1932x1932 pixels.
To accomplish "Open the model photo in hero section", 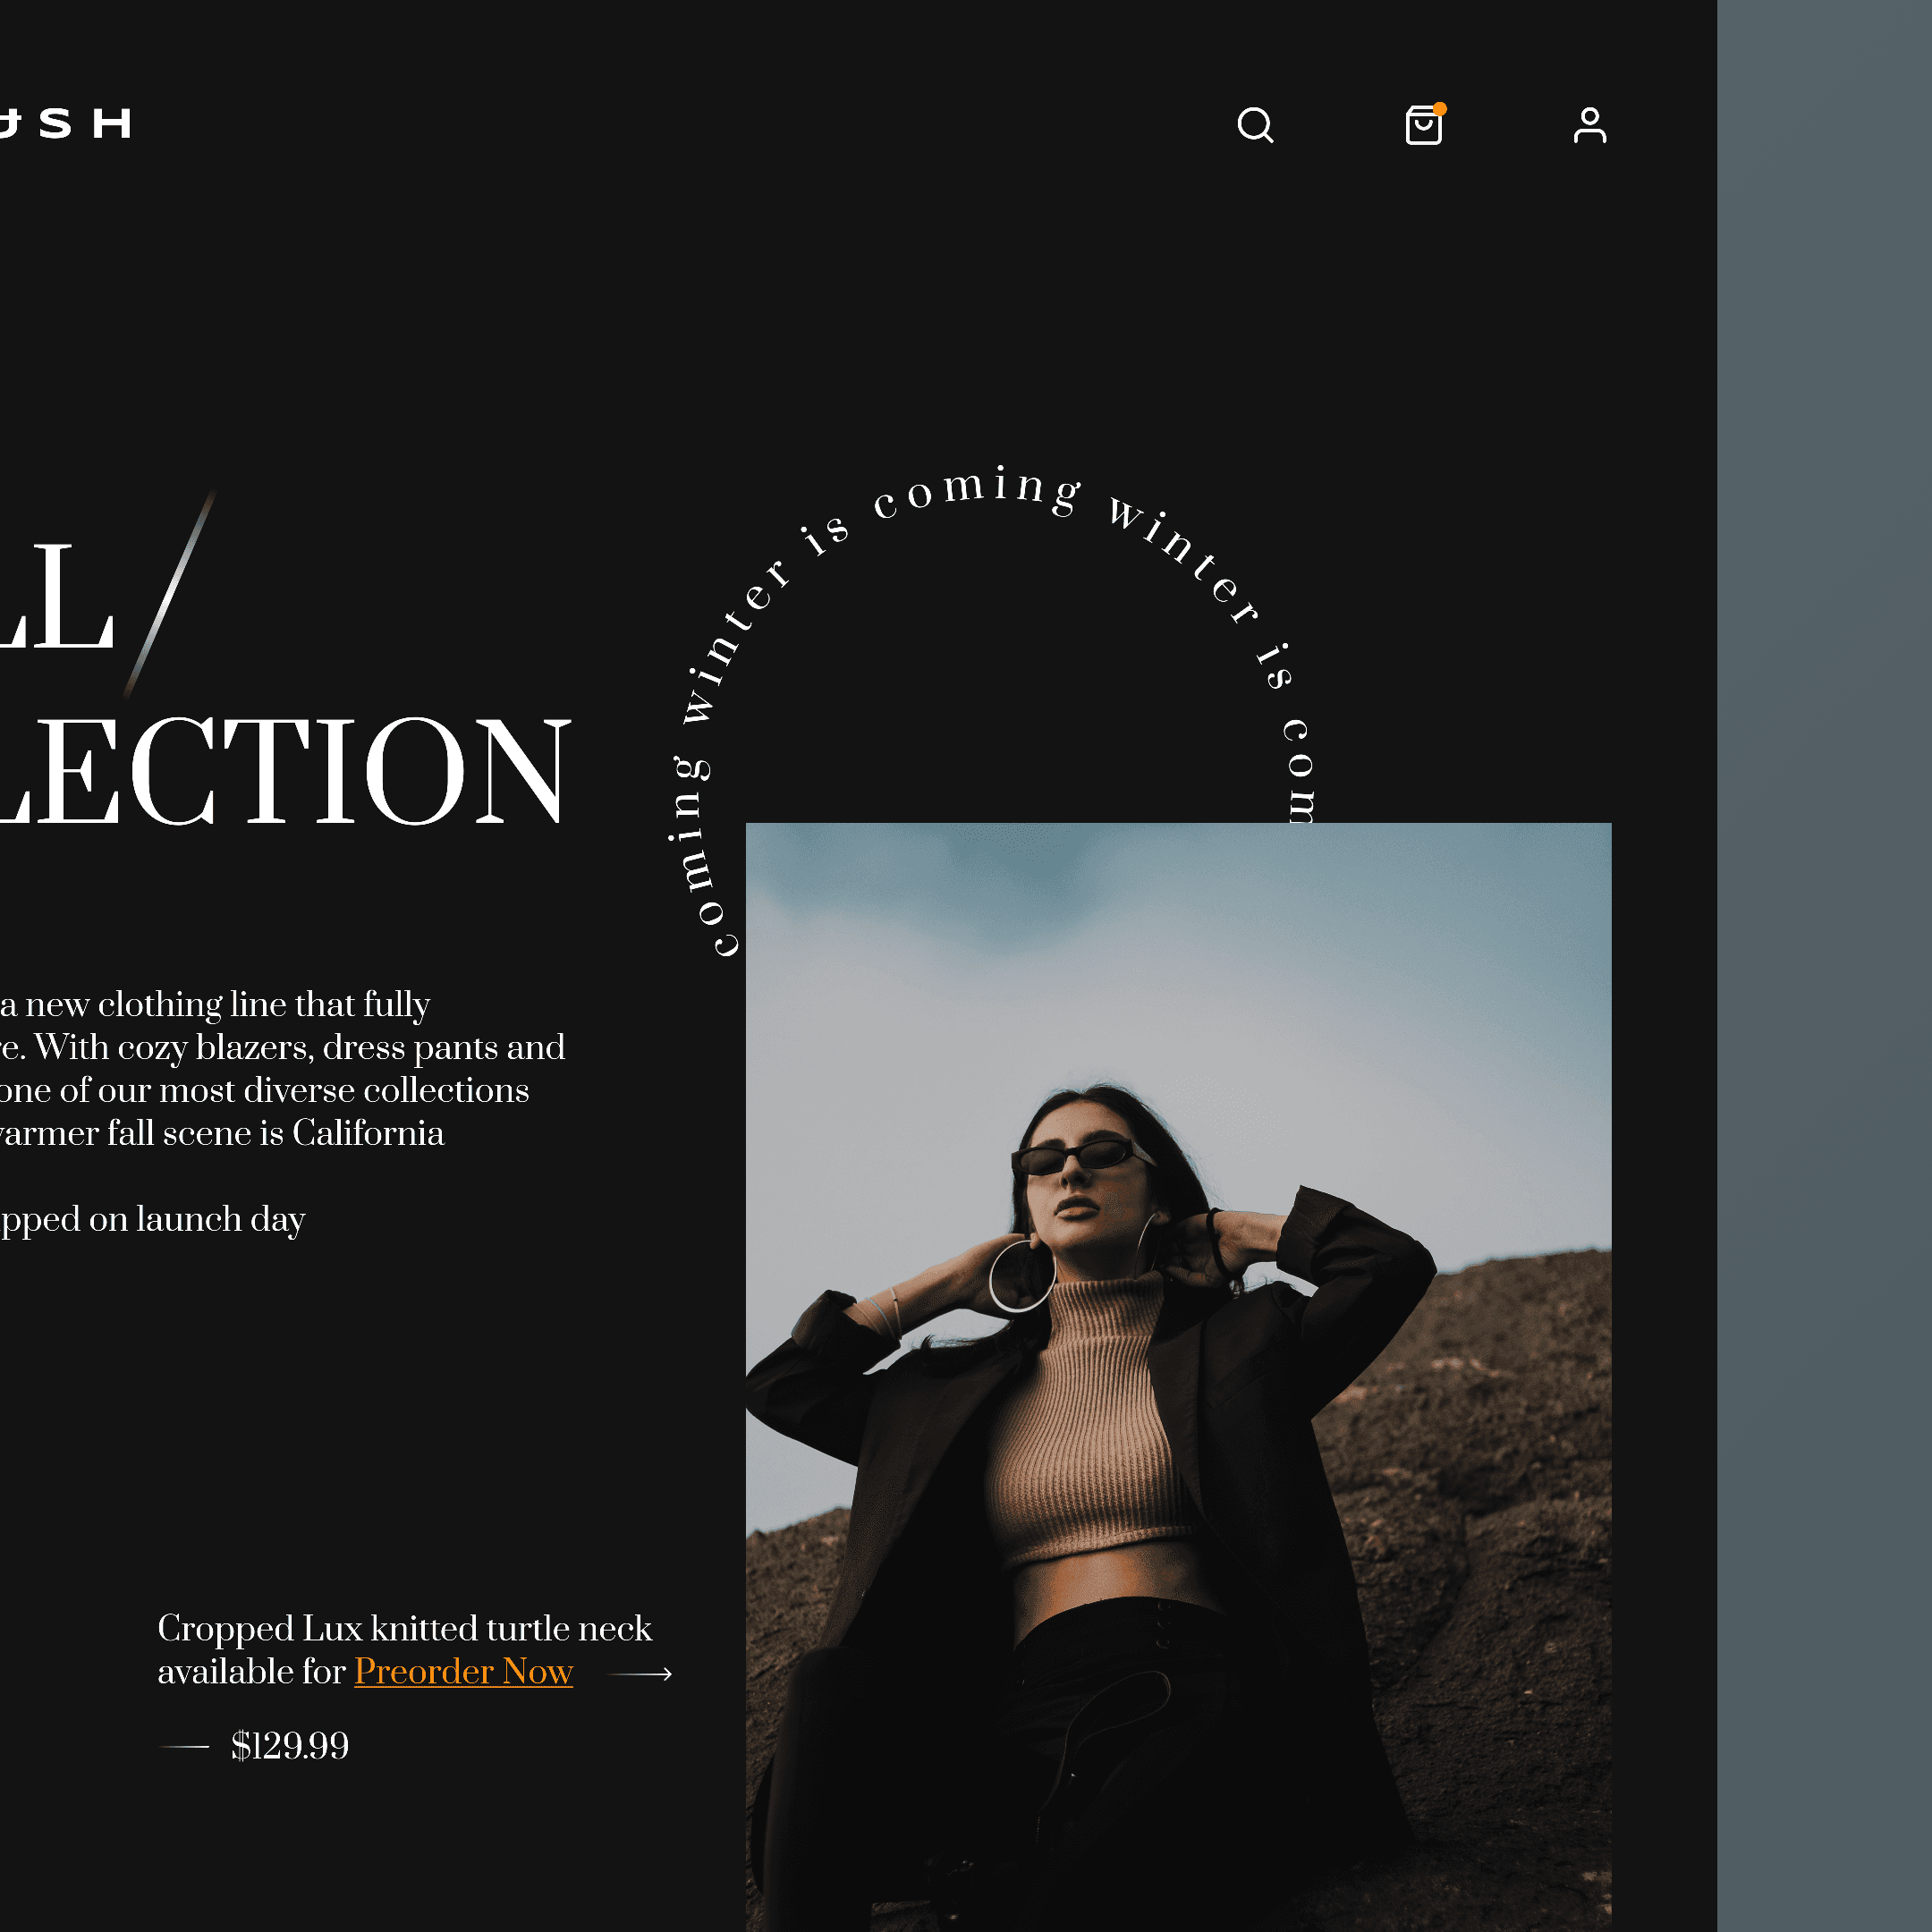I will (1178, 1377).
